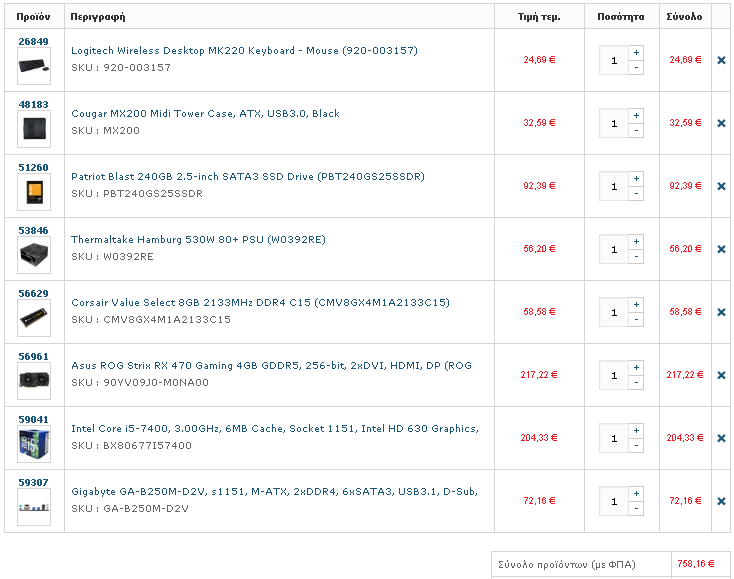Increase quantity of Cougar MX200 case
734x579 pixels.
tap(636, 116)
